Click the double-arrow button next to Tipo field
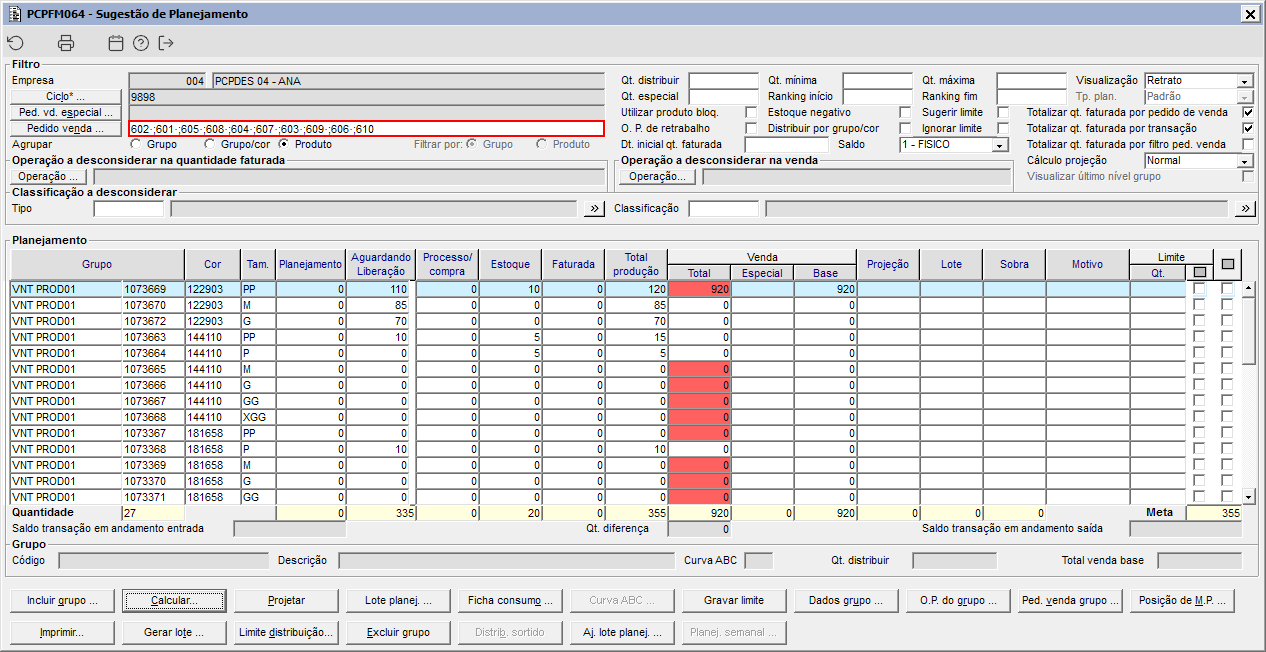This screenshot has width=1266, height=652. [x=595, y=209]
